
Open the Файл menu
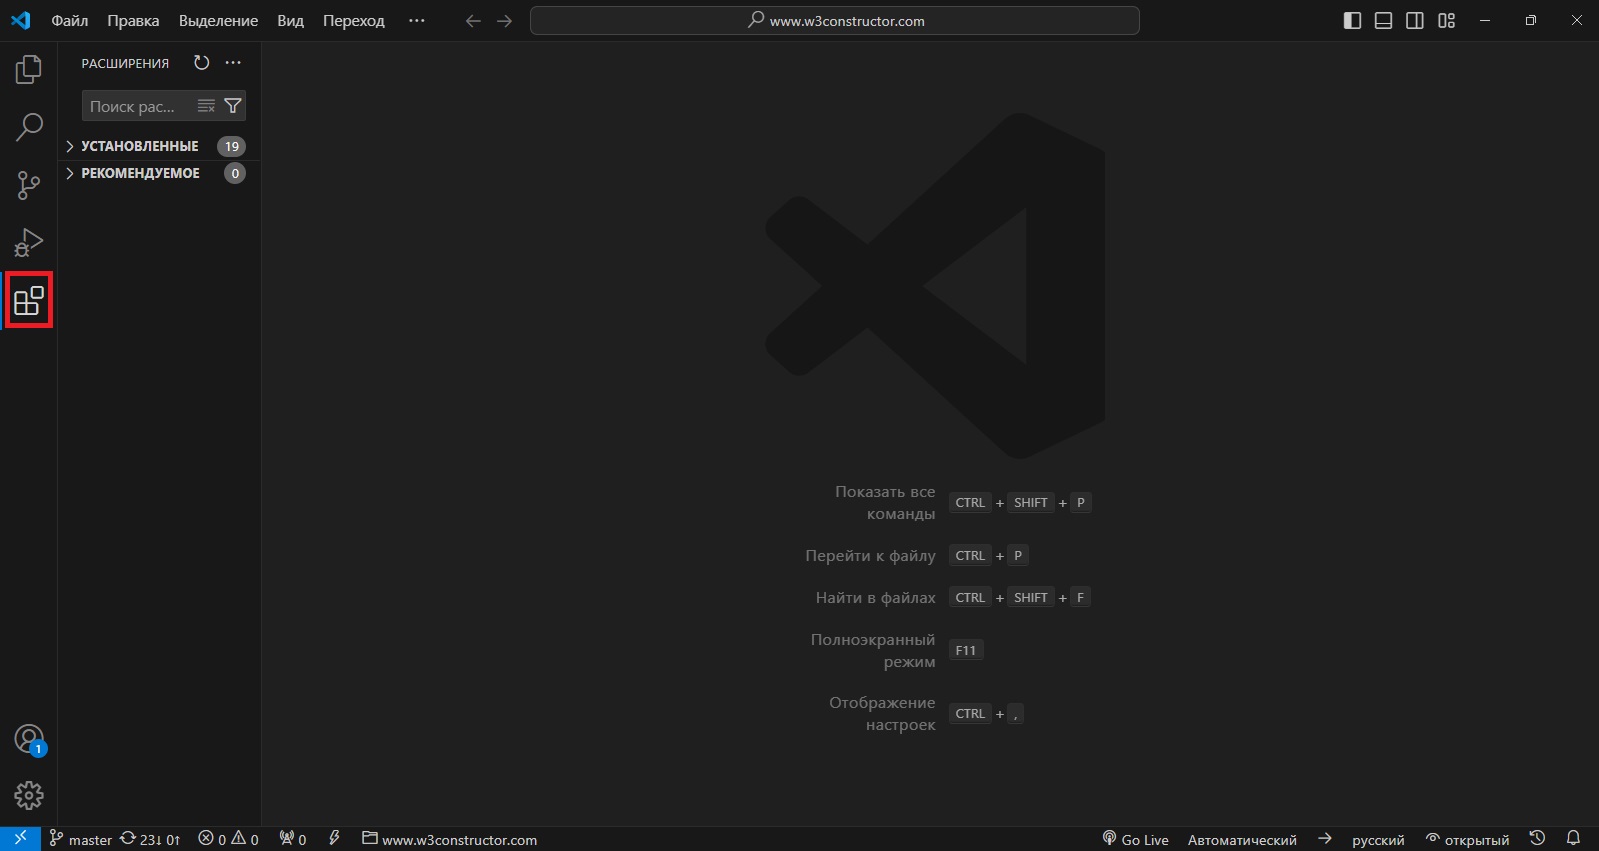70,21
